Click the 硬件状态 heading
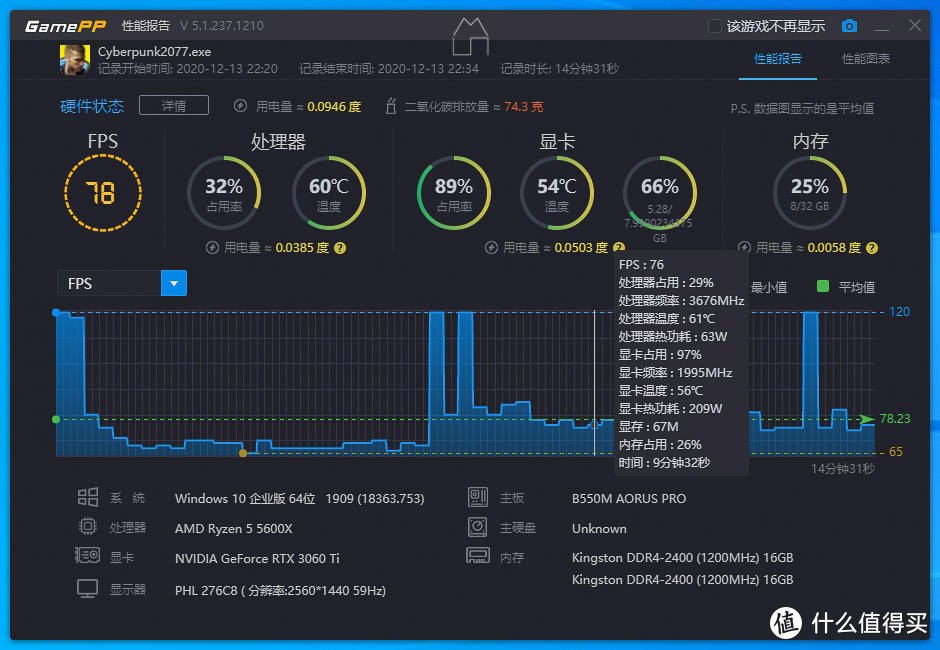The image size is (940, 650). coord(92,106)
